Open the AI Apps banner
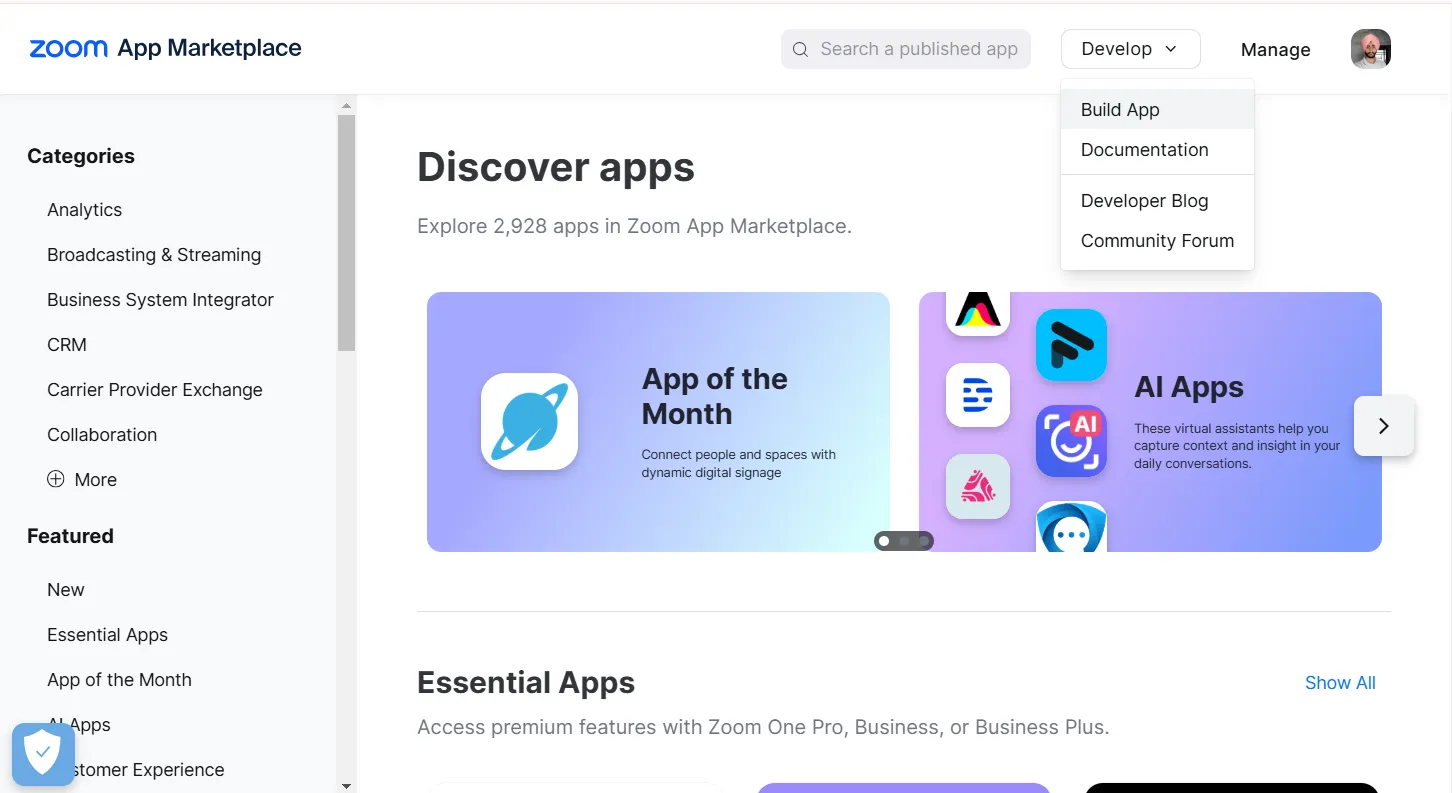The image size is (1452, 793). point(1150,422)
